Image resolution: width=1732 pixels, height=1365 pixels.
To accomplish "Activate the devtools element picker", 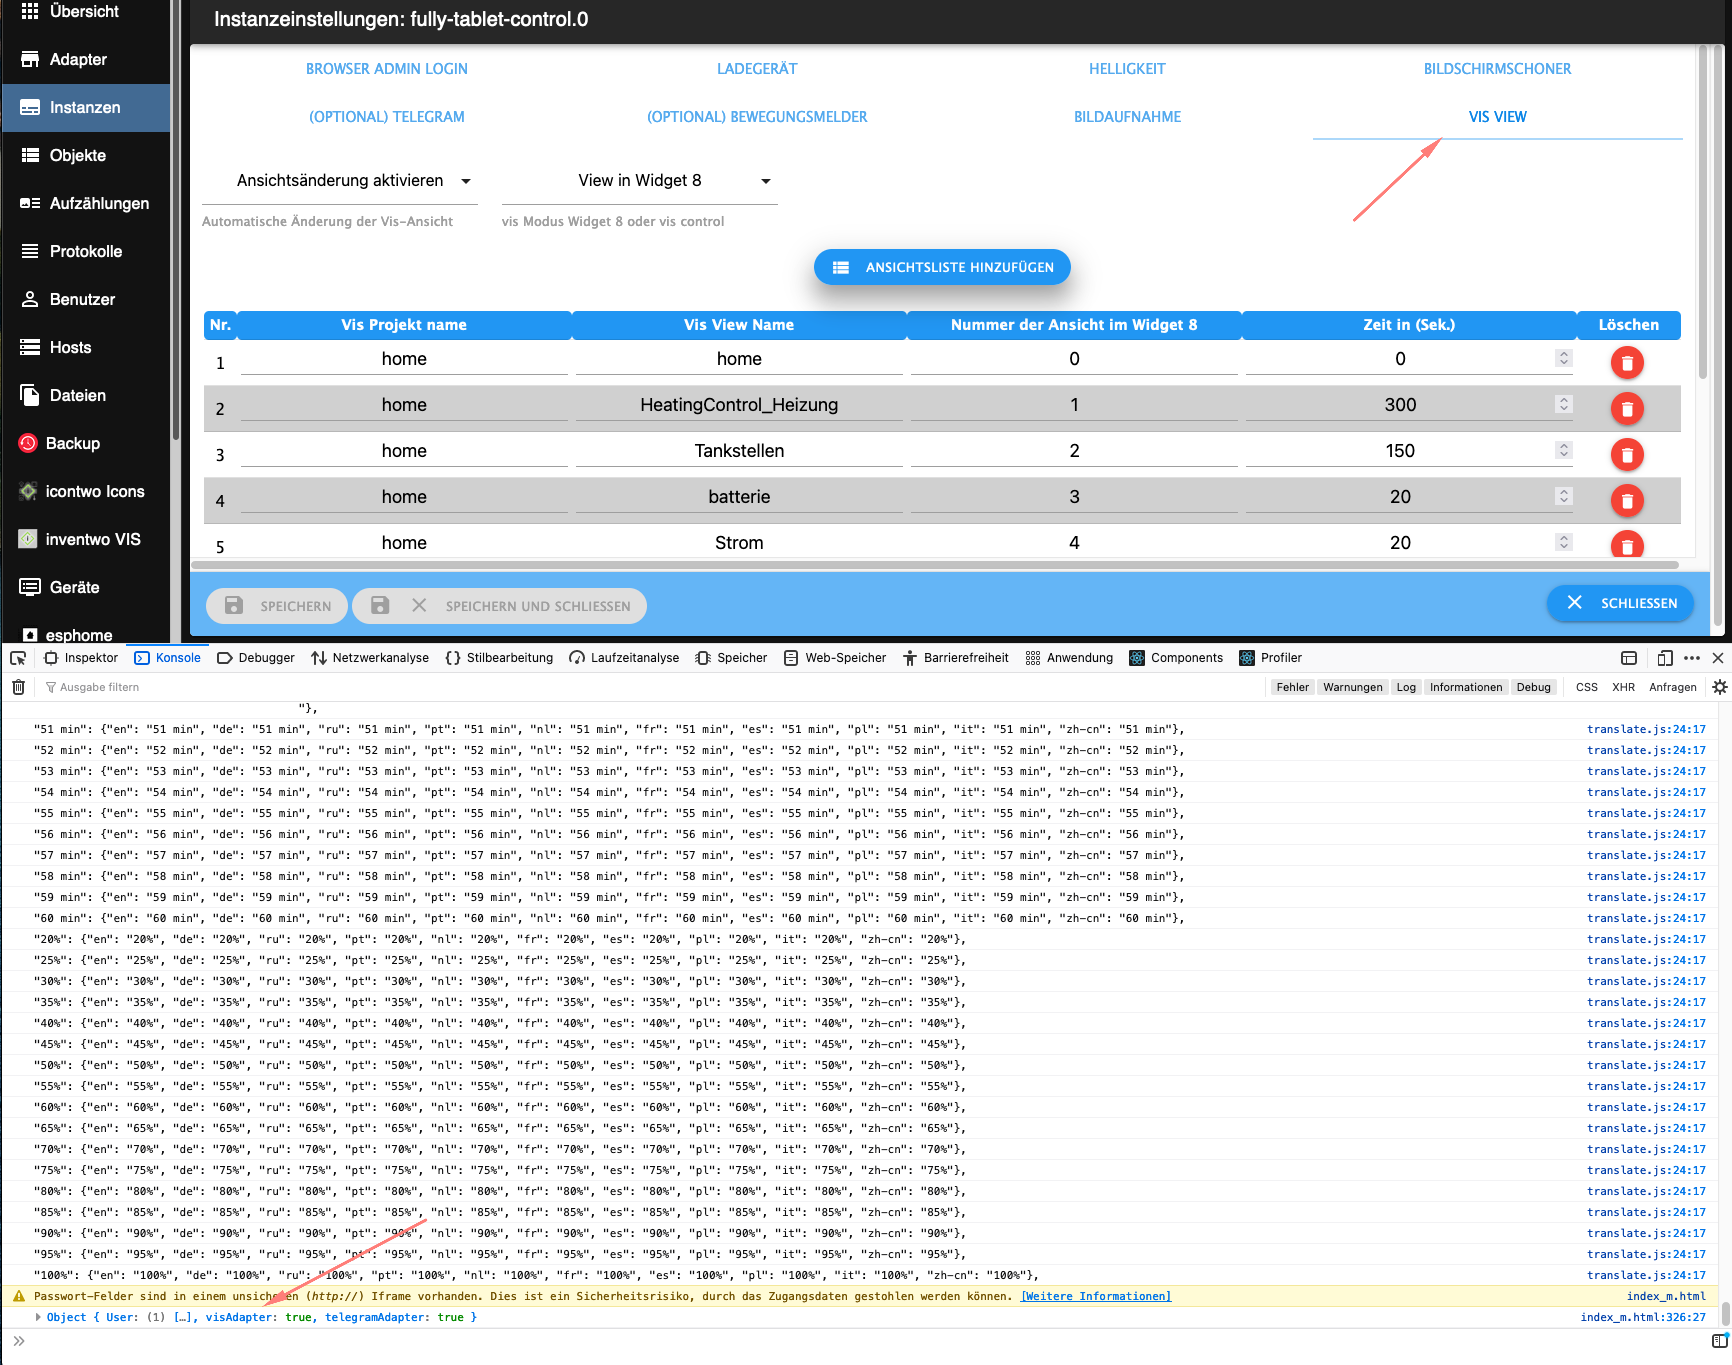I will tap(18, 658).
